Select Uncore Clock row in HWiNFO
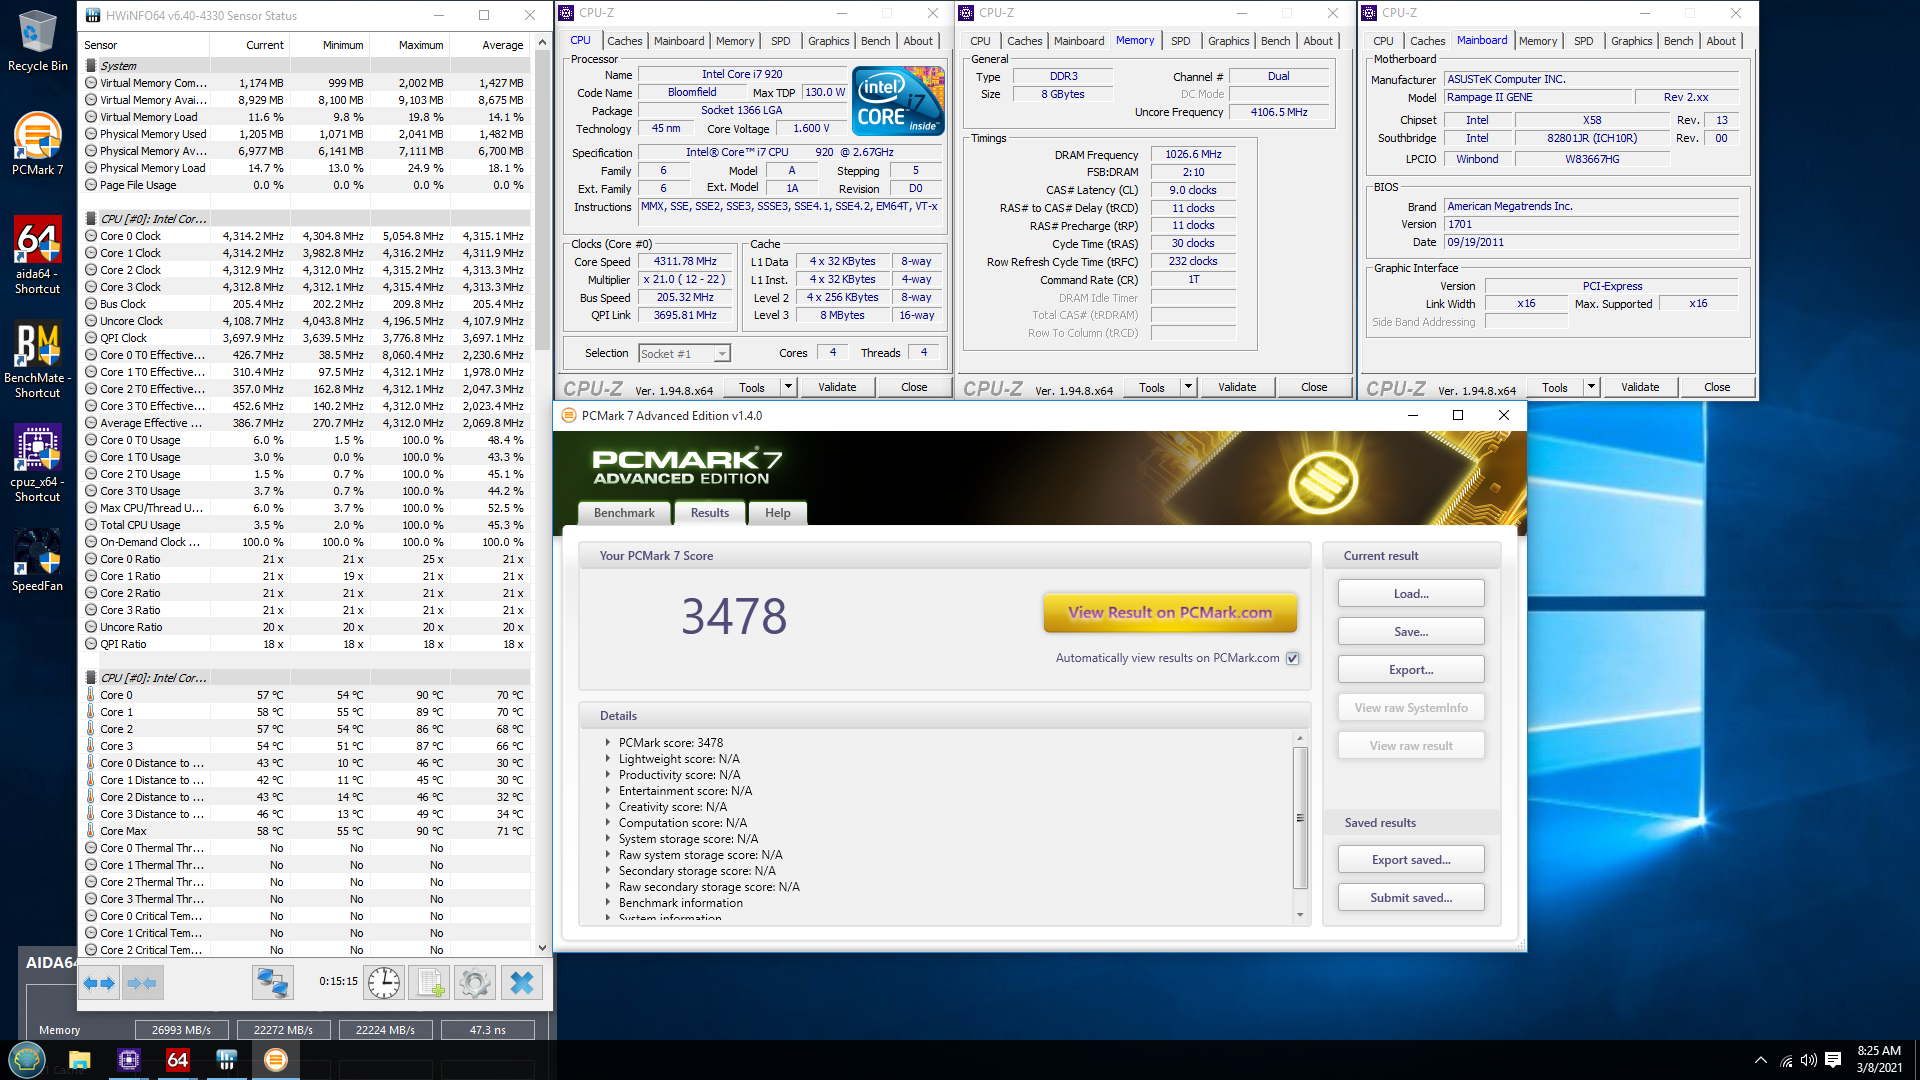 coord(305,321)
